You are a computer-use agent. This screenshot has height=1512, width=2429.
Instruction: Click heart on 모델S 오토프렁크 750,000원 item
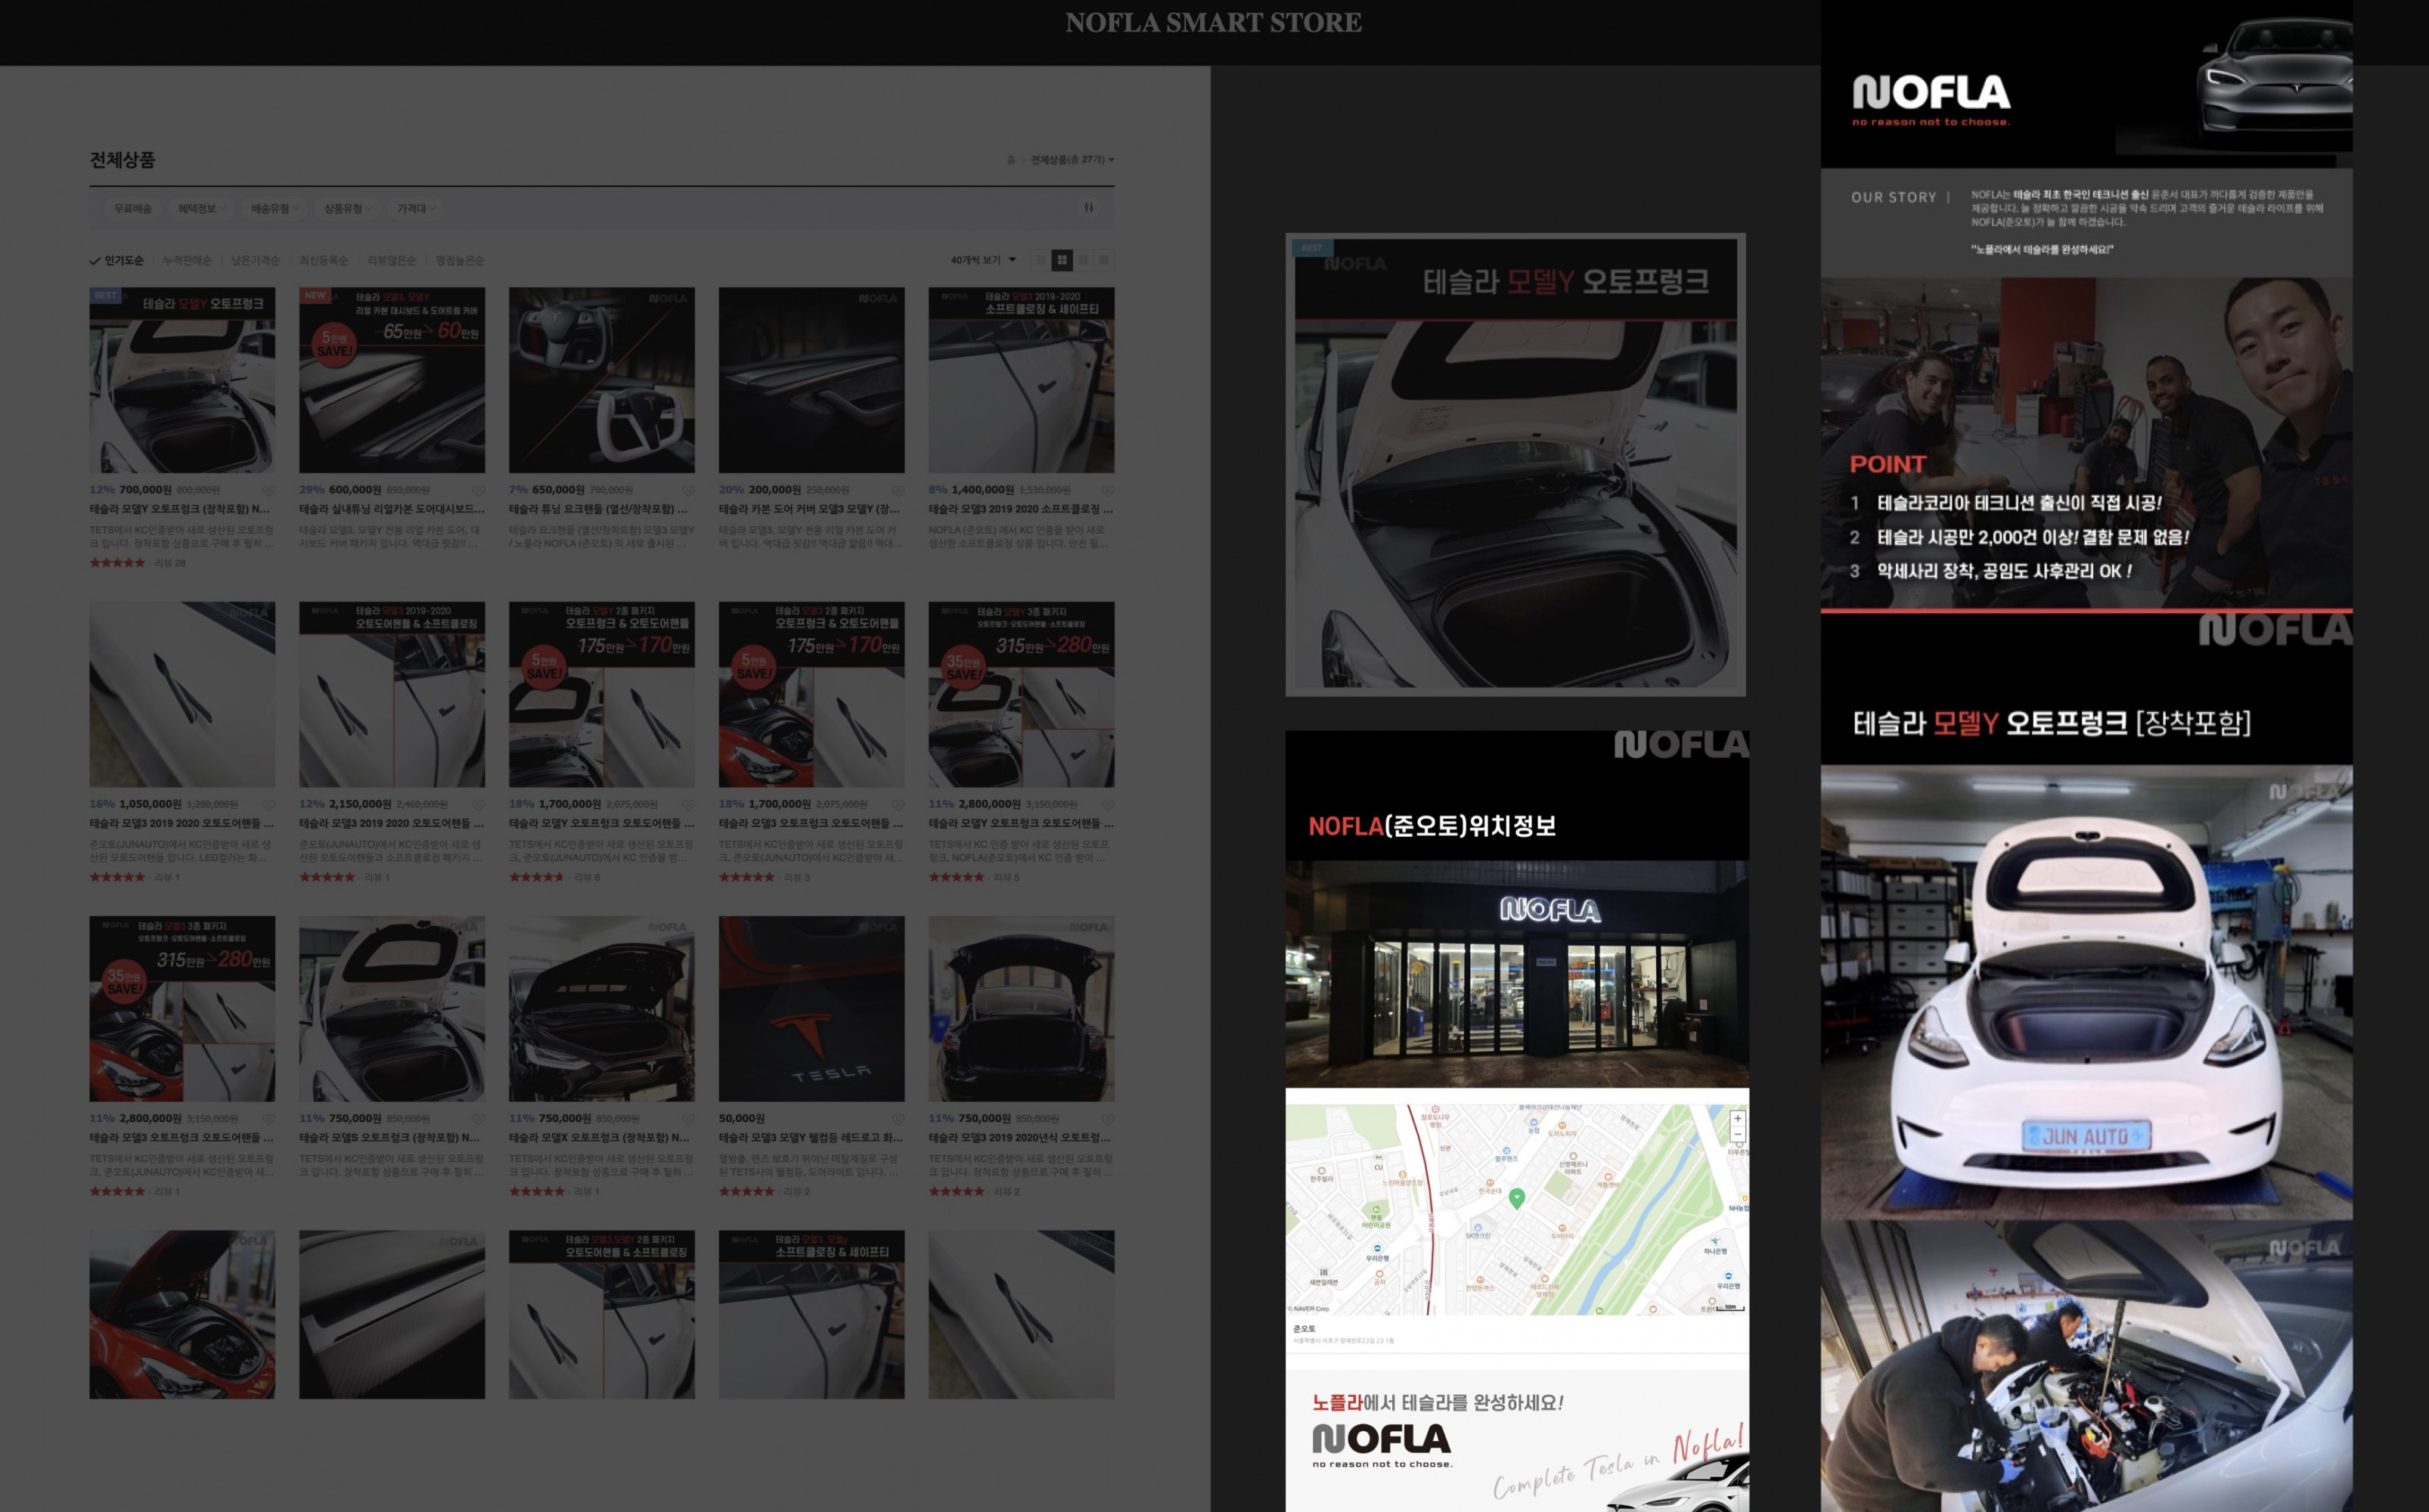tap(478, 1118)
